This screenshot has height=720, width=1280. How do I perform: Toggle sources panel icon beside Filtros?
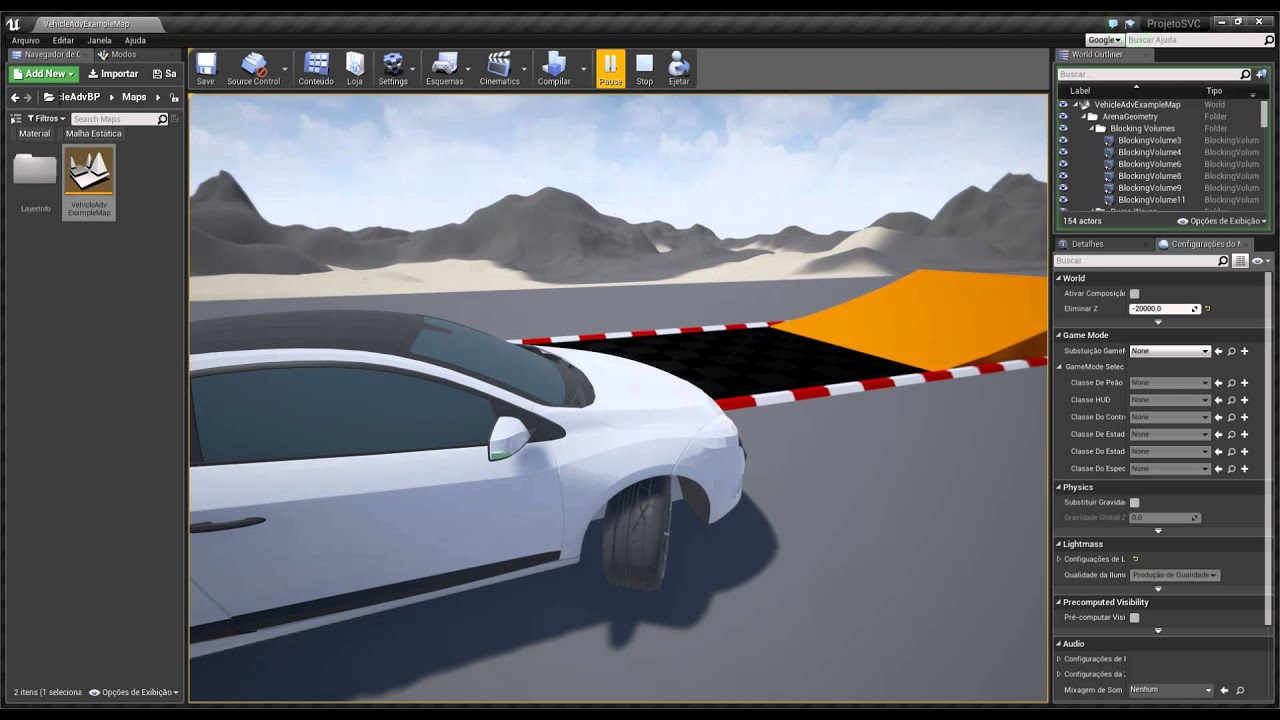14,118
